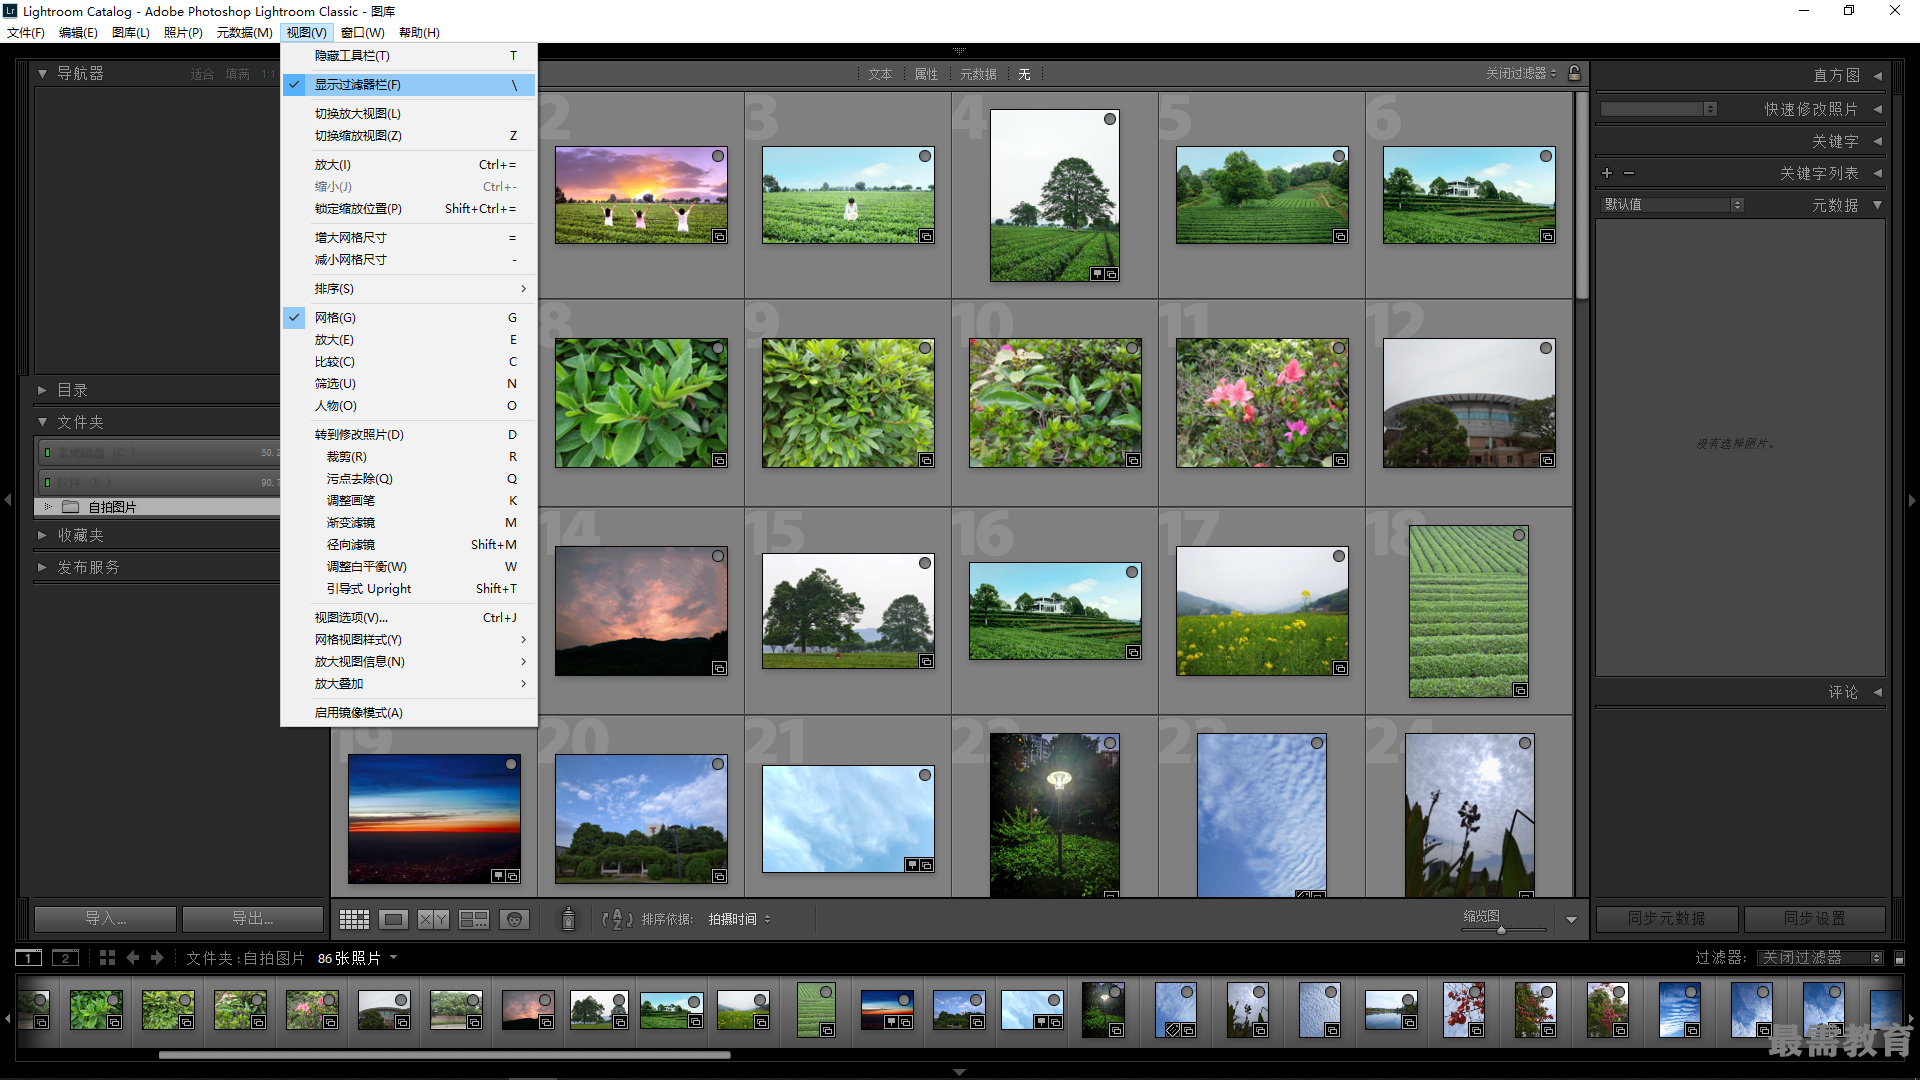Screen dimensions: 1920x1080
Task: Select the painter spray can tool
Action: [568, 919]
